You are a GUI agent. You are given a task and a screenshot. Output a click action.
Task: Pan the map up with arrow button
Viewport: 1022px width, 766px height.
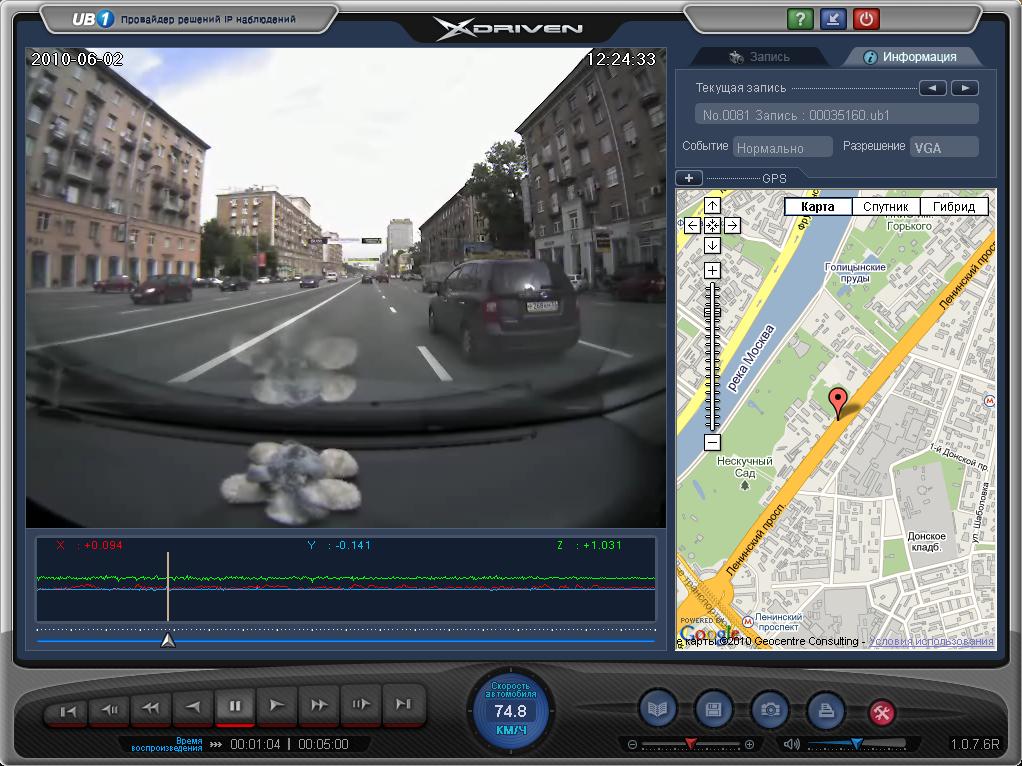712,206
